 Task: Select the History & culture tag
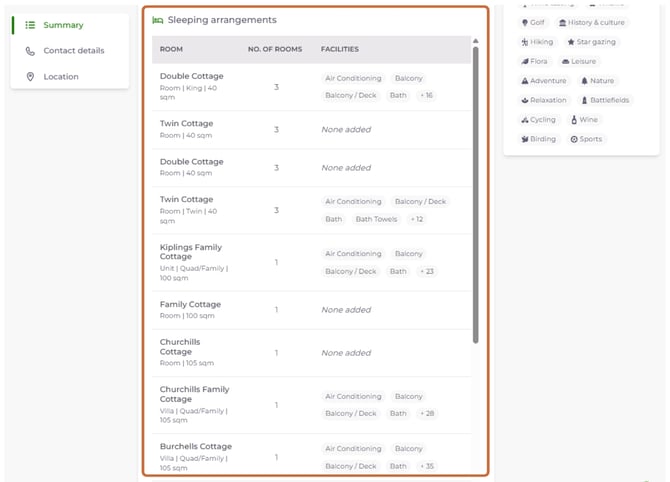click(592, 23)
